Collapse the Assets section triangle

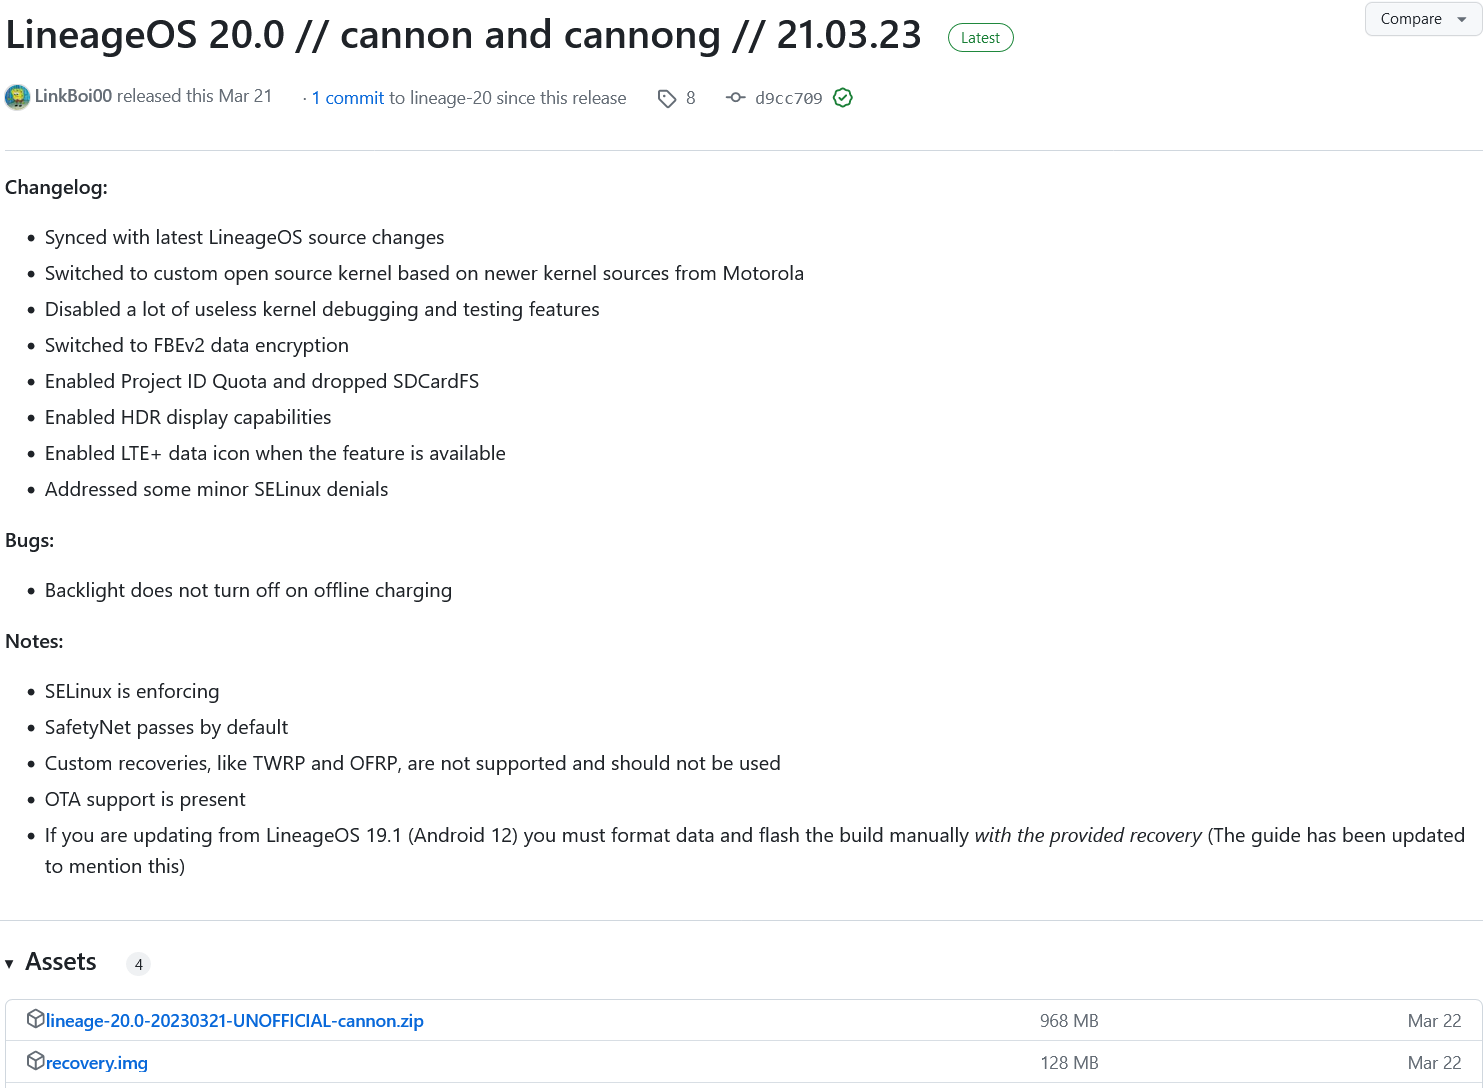[9, 964]
